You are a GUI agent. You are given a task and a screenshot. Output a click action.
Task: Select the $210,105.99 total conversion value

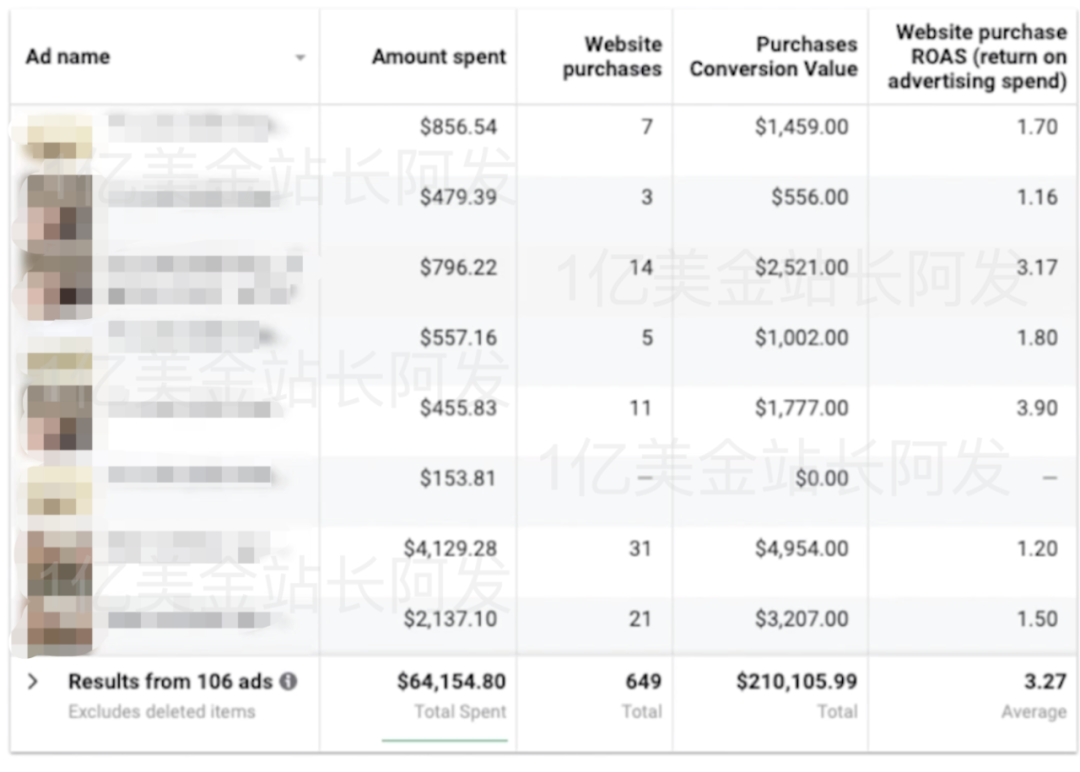(x=796, y=682)
